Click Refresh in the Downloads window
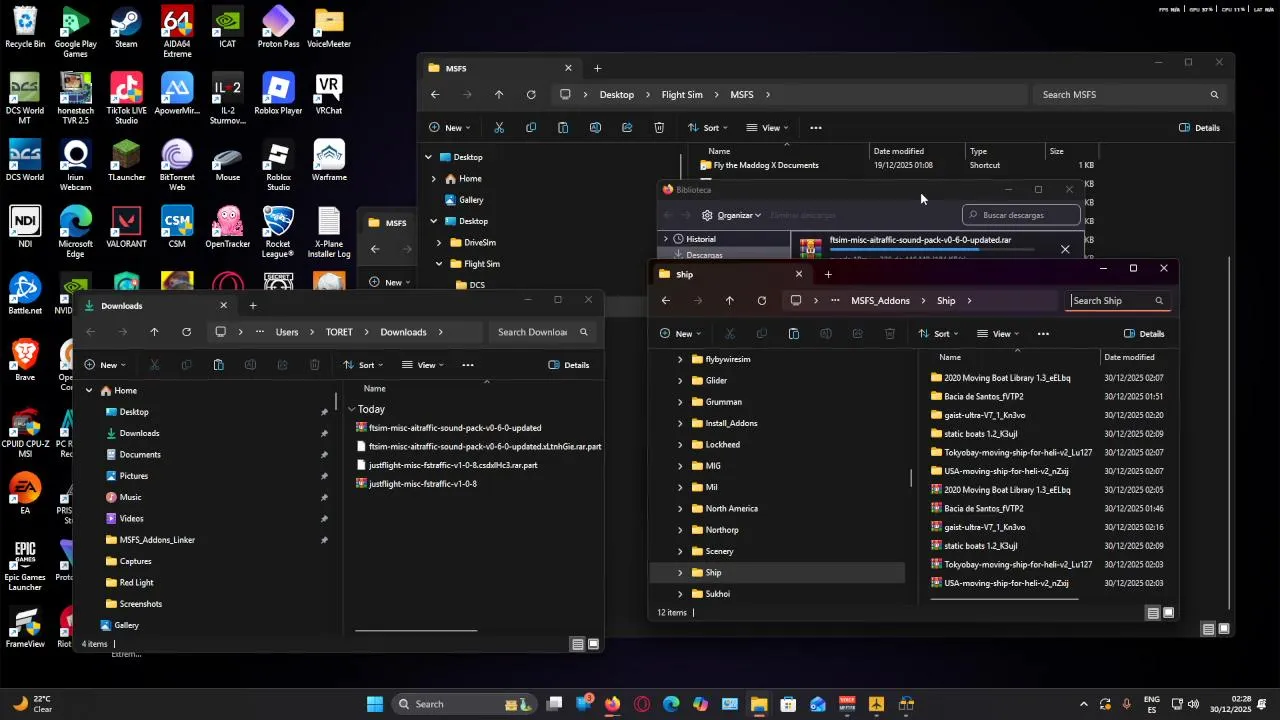The image size is (1280, 720). click(186, 332)
